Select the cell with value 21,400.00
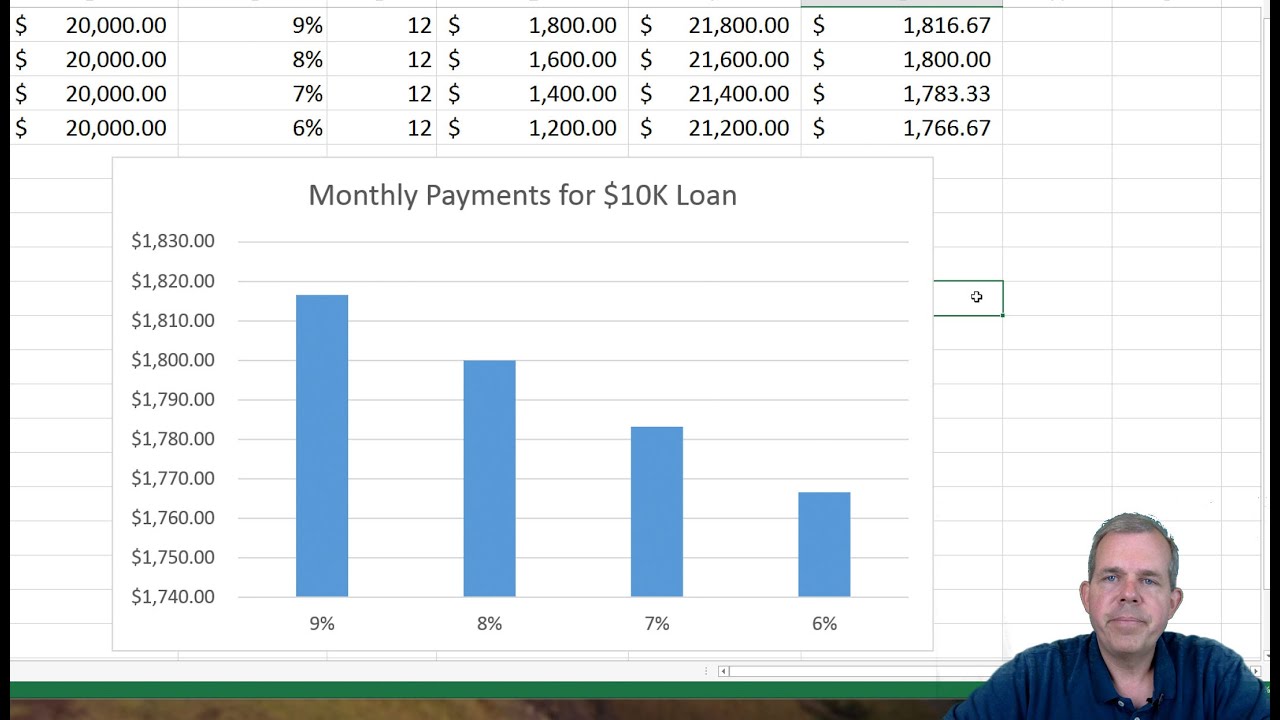Image resolution: width=1280 pixels, height=720 pixels. [x=715, y=93]
